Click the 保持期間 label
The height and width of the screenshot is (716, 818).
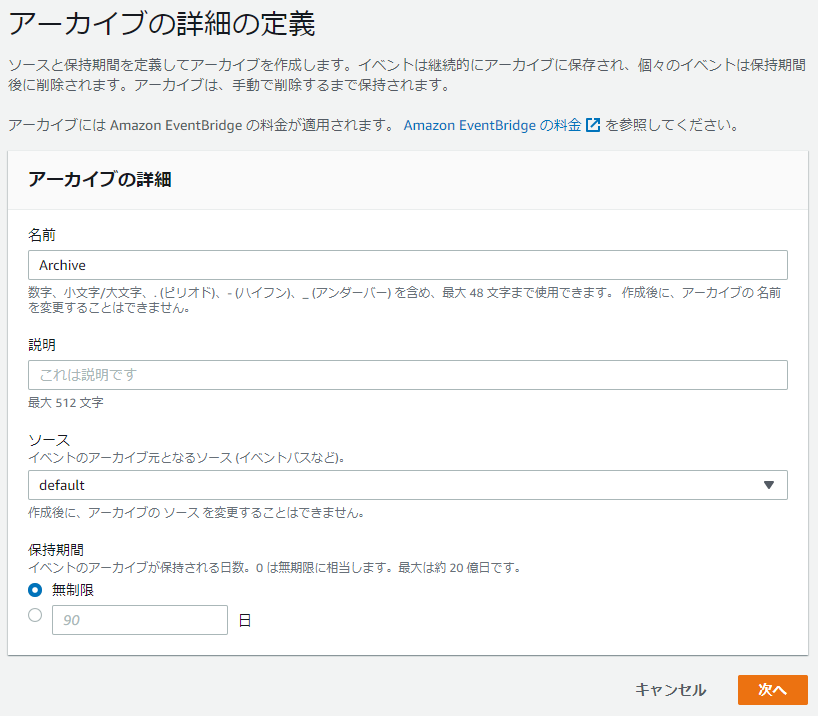(x=56, y=550)
